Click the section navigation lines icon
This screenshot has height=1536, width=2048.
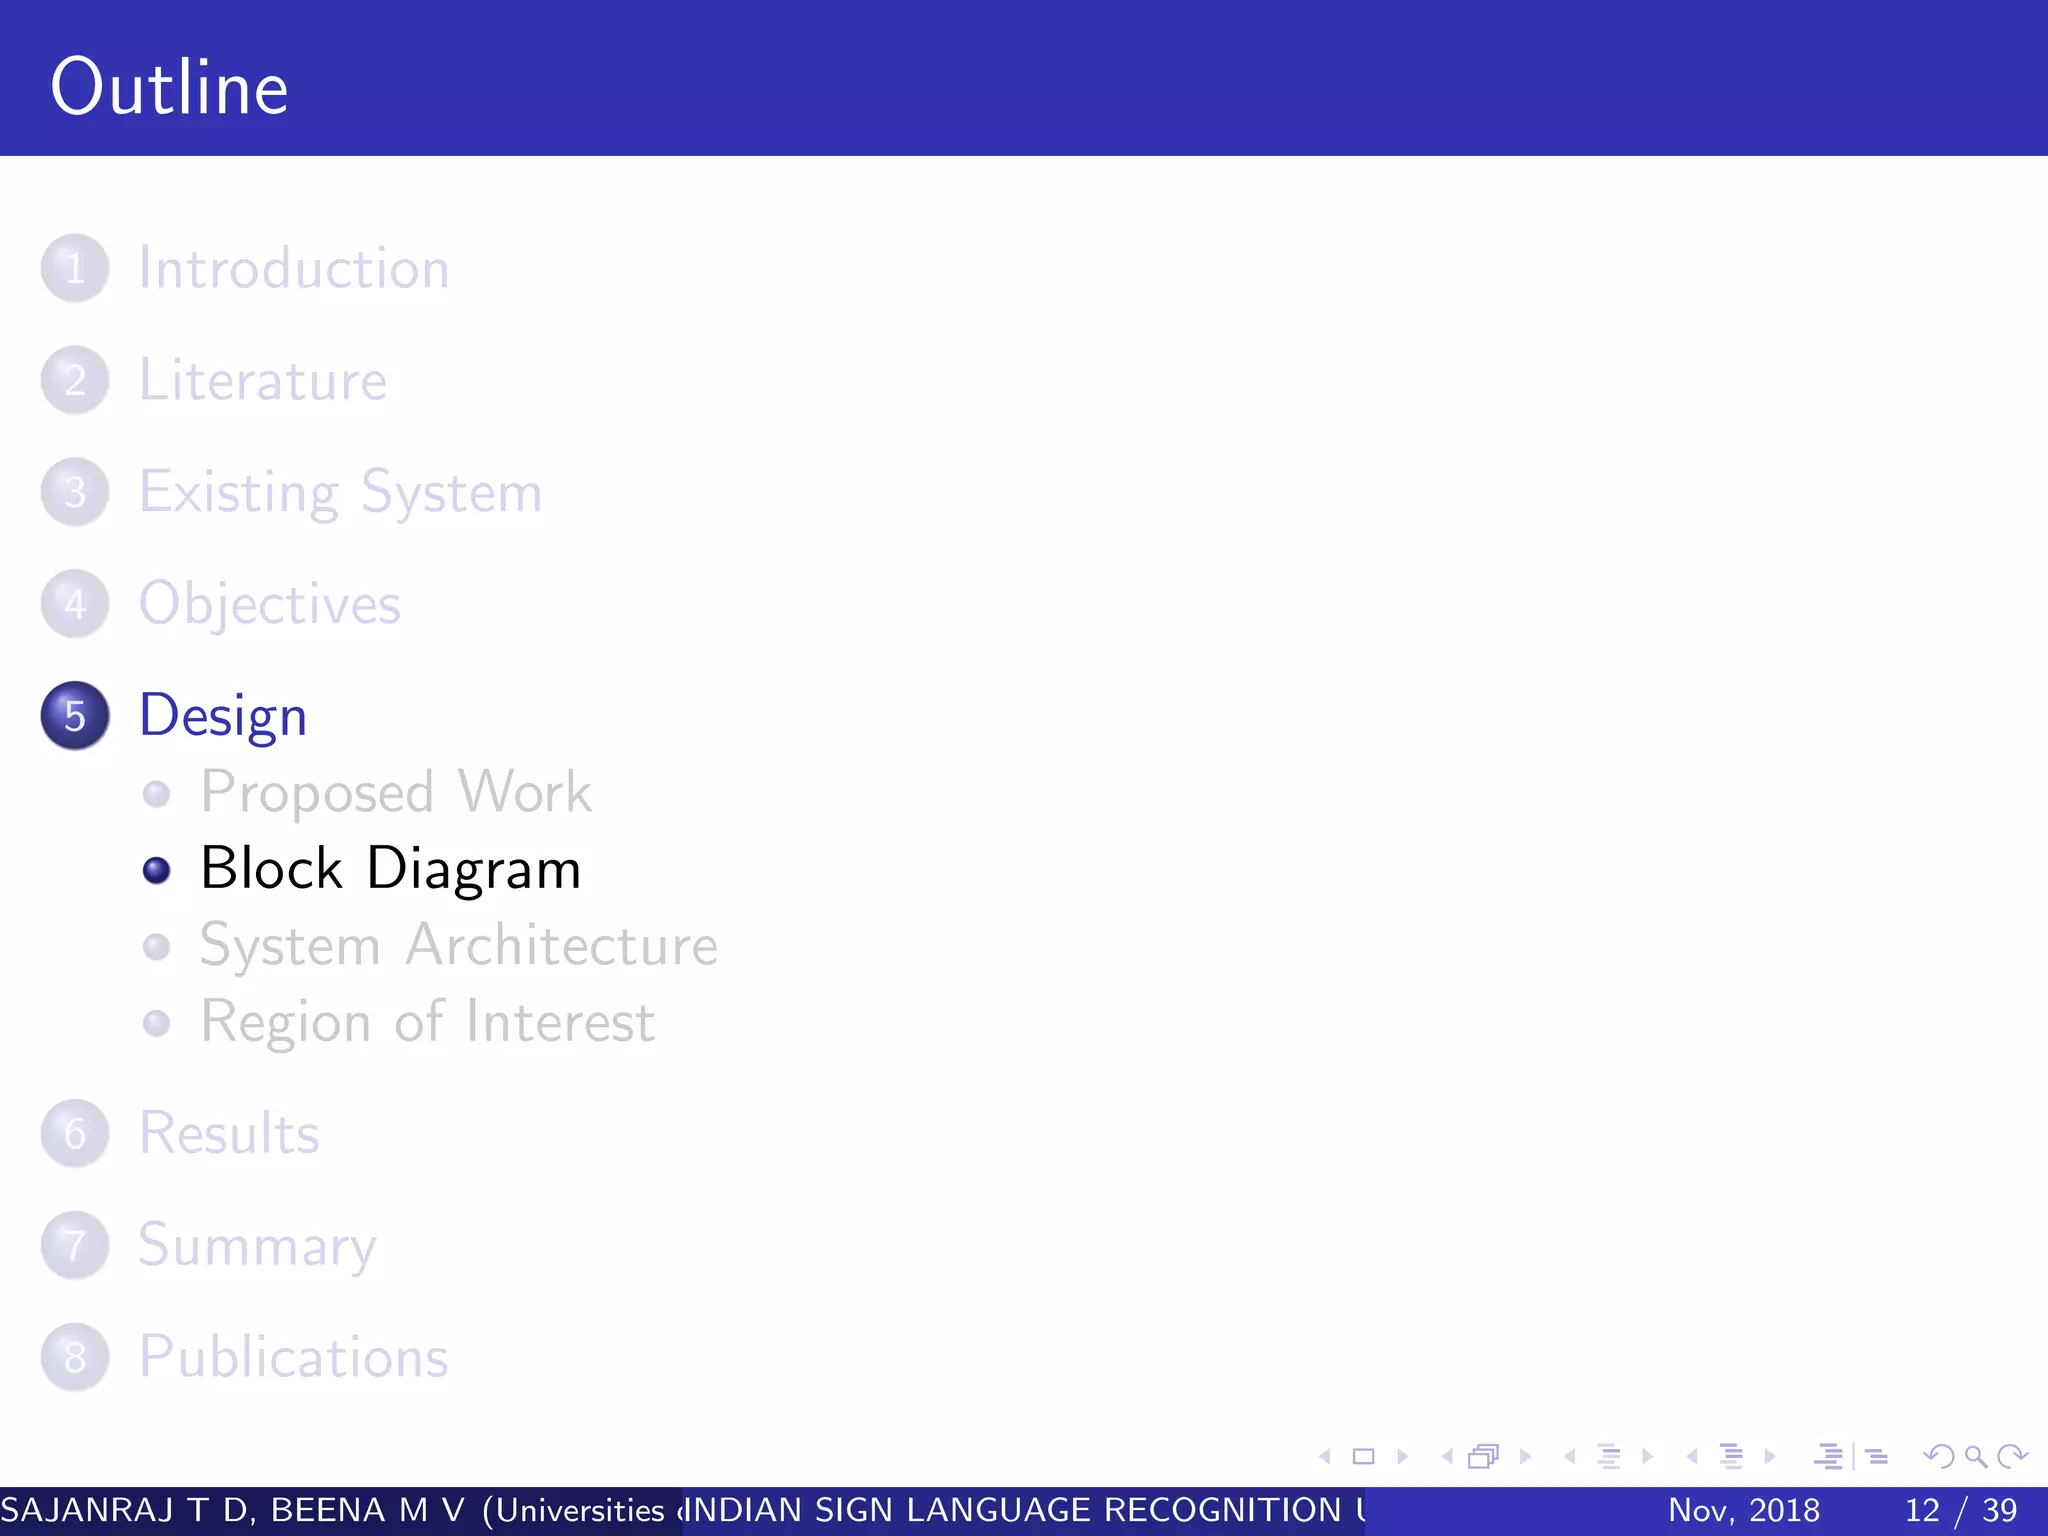(x=1731, y=1457)
